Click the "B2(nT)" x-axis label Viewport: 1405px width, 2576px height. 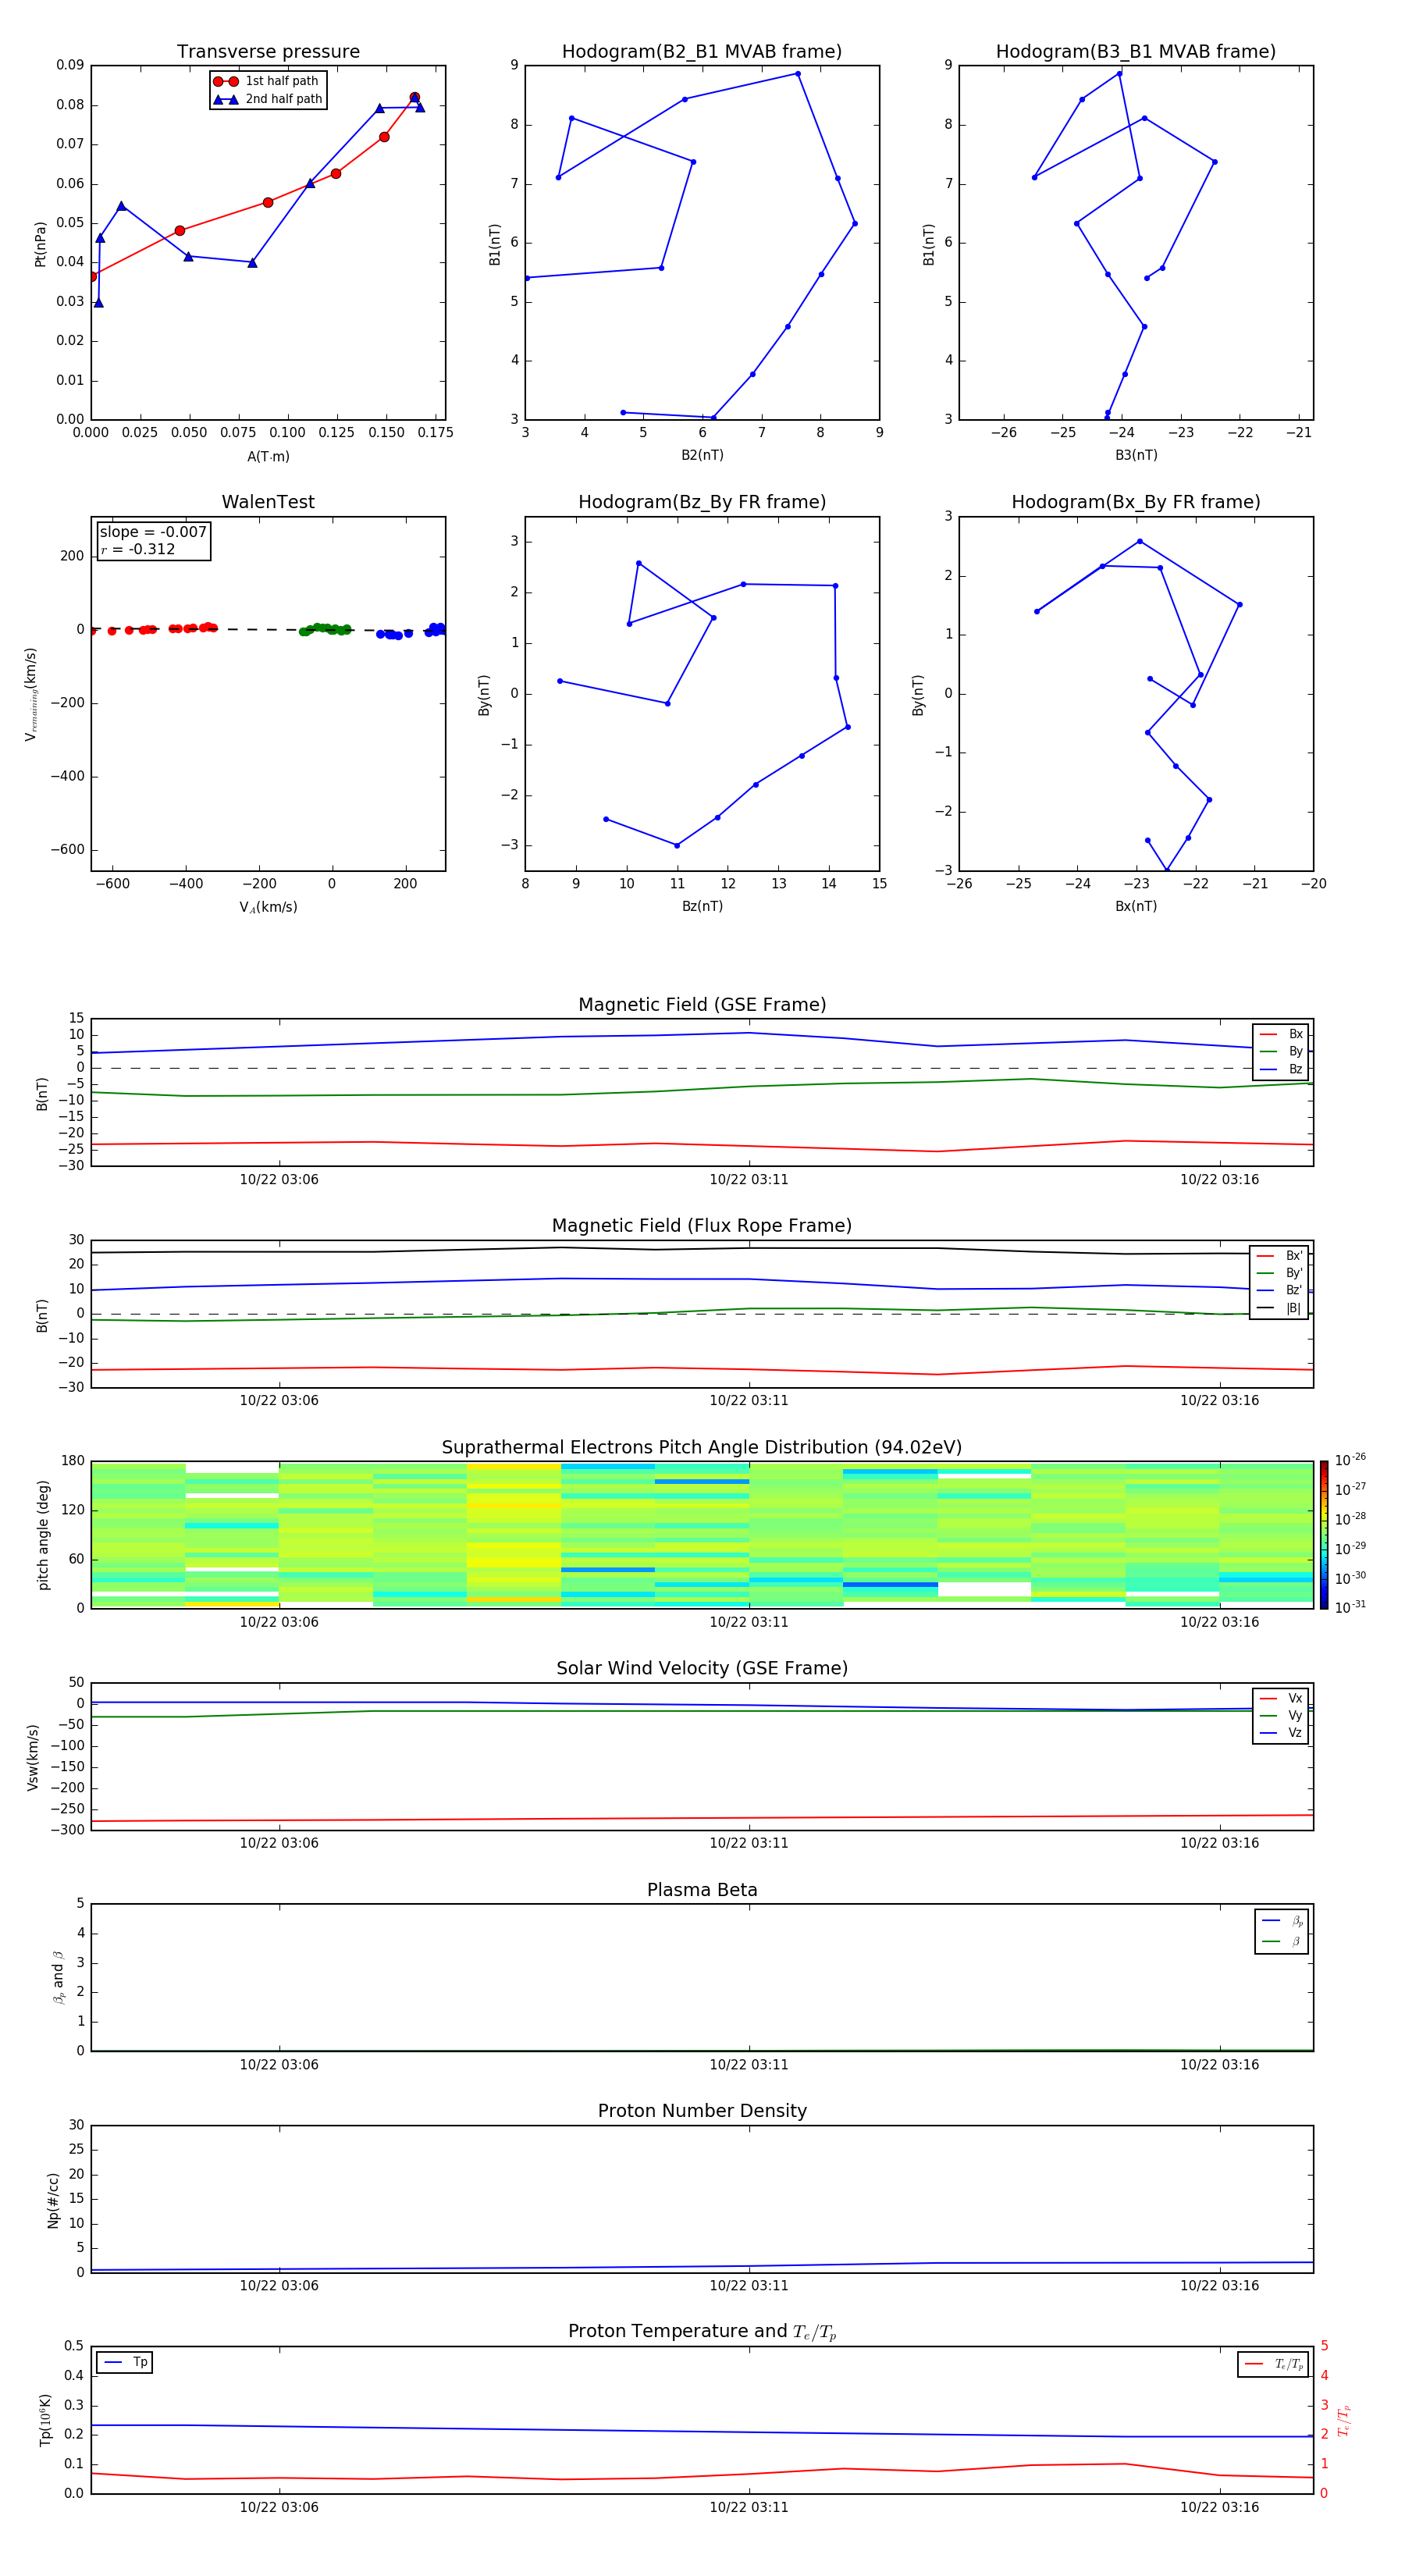[x=702, y=455]
